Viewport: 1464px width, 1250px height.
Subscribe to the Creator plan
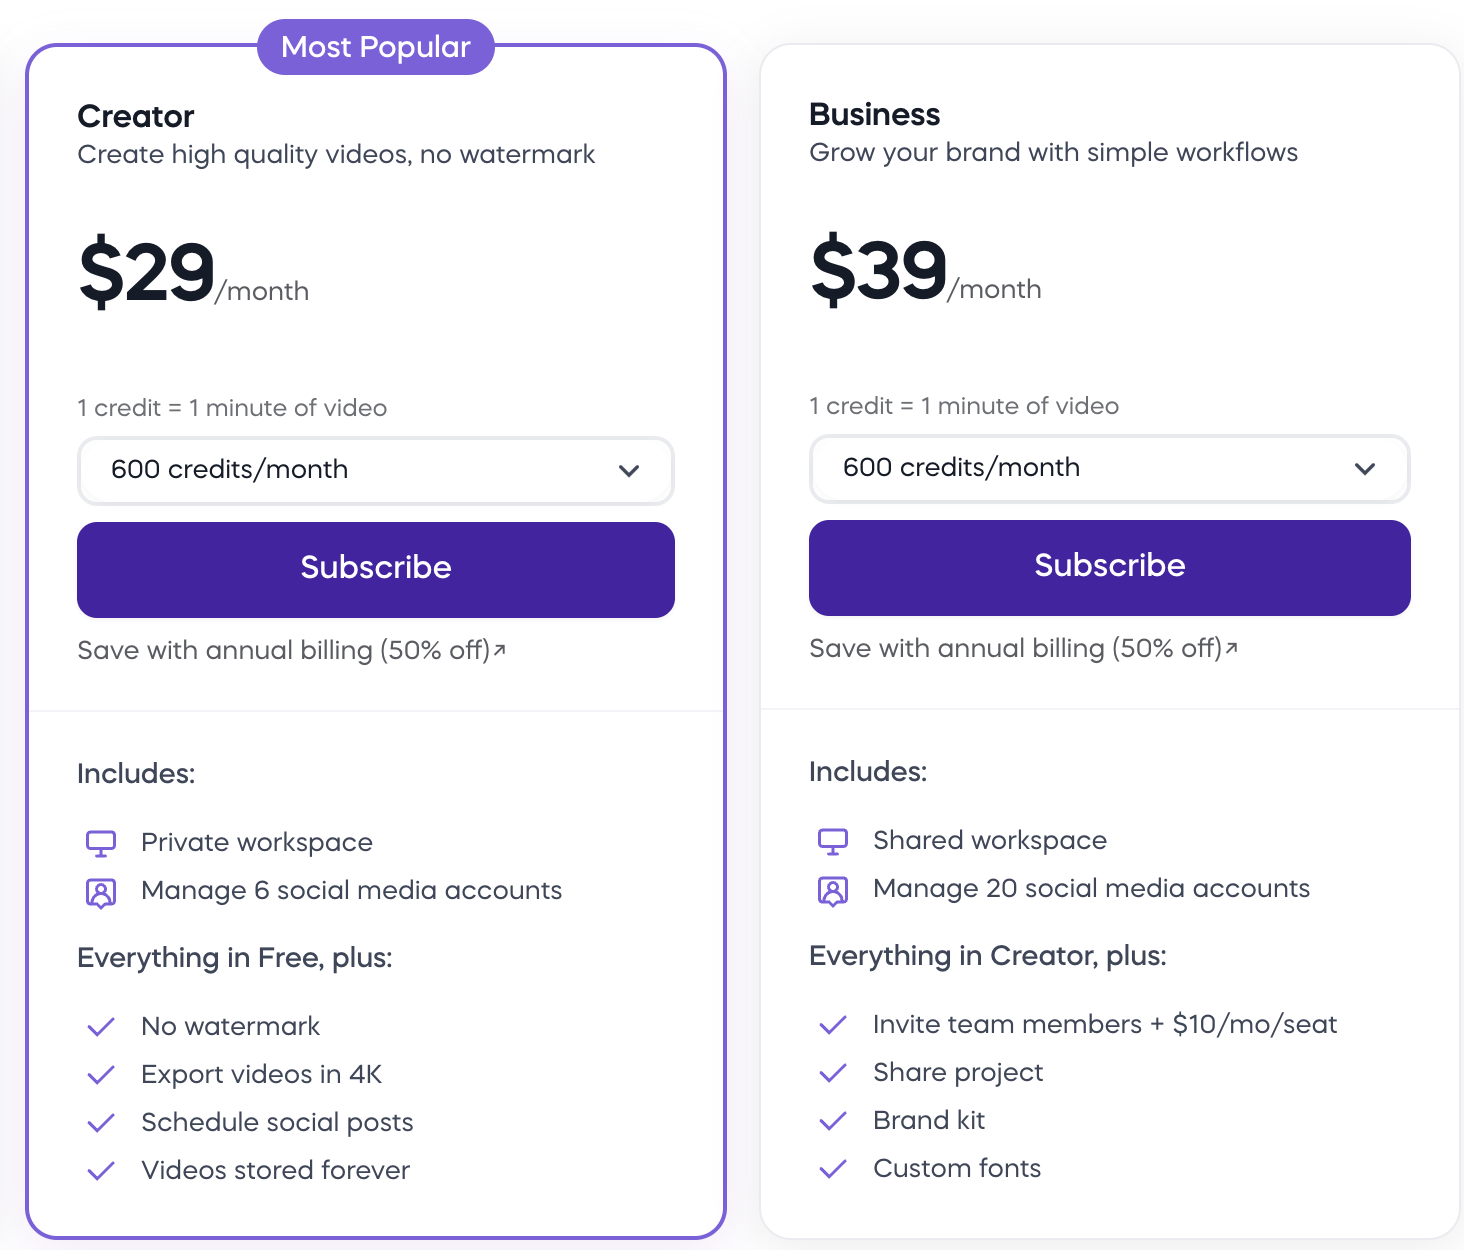pyautogui.click(x=375, y=569)
